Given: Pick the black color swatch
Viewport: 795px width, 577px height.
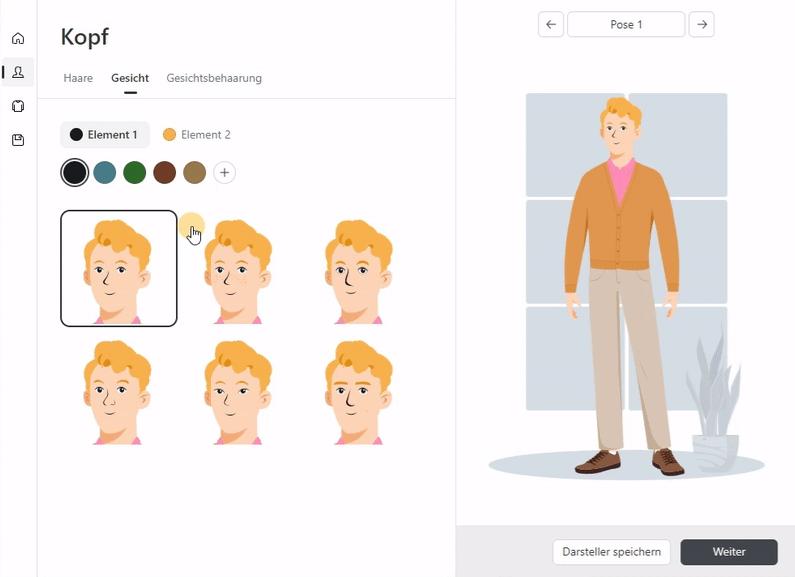Looking at the screenshot, I should click(75, 173).
